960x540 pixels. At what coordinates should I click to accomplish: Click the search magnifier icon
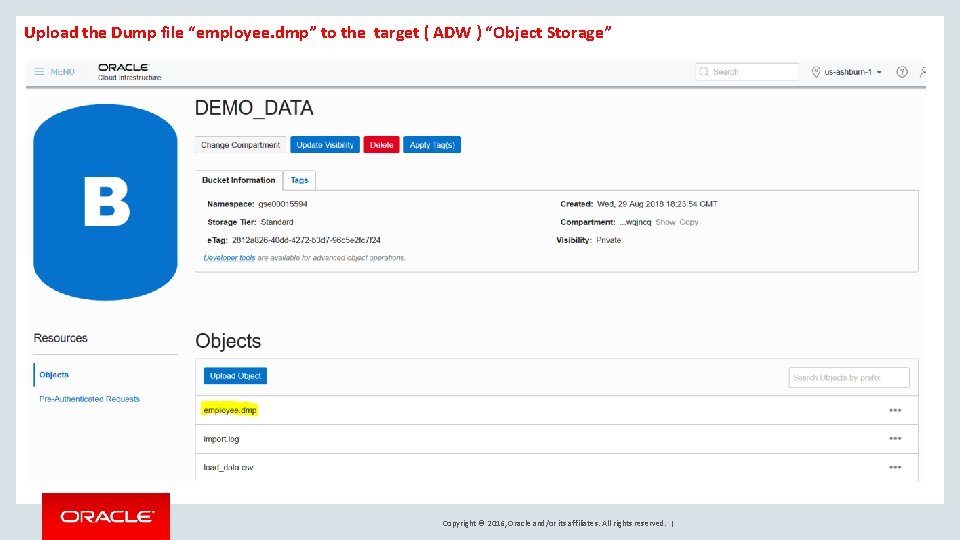pos(704,72)
